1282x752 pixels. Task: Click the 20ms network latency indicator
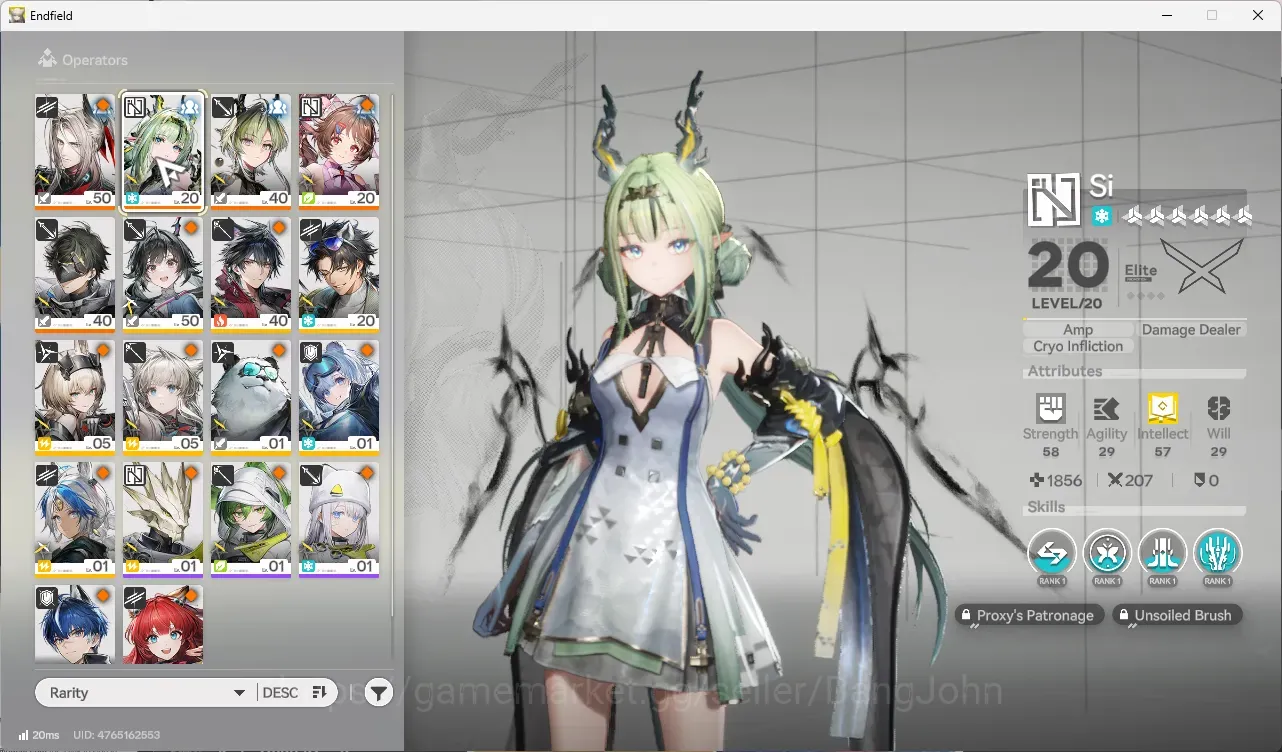click(x=38, y=735)
